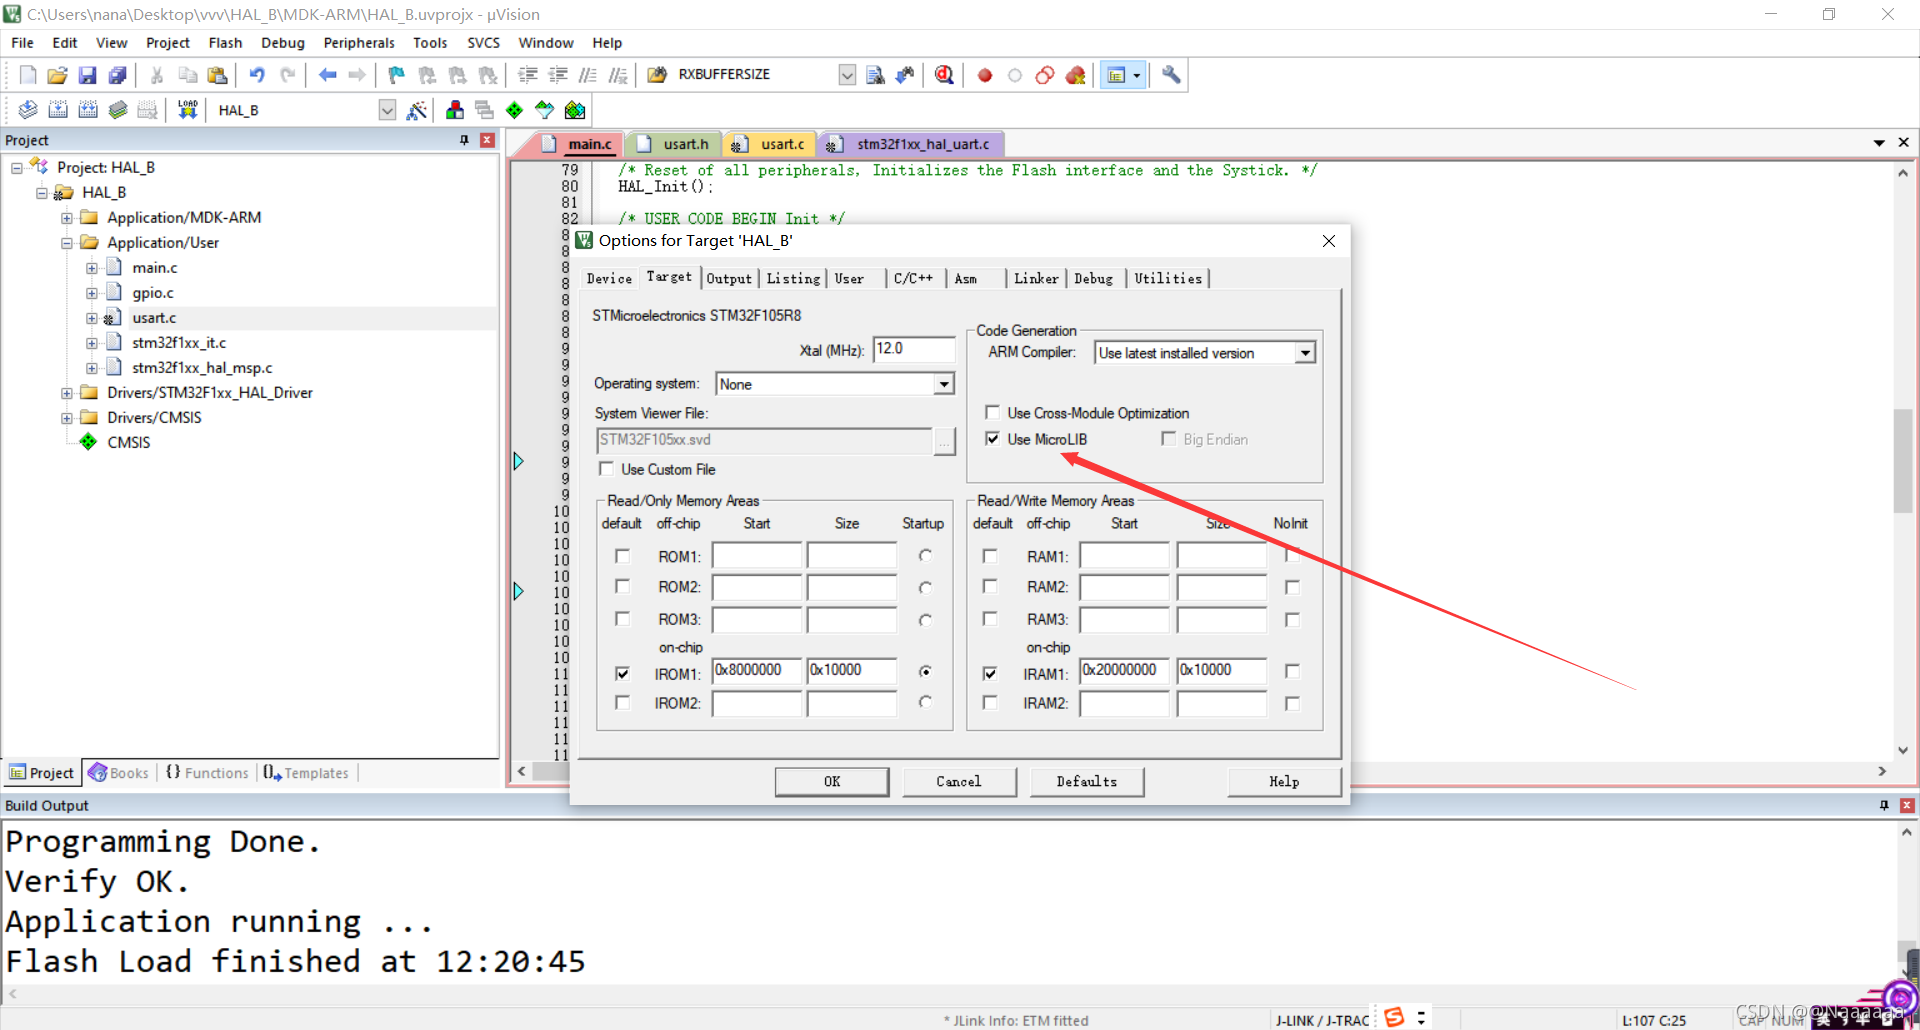Screen dimensions: 1920x1030
Task: Insert a bookmark flag
Action: 397,75
